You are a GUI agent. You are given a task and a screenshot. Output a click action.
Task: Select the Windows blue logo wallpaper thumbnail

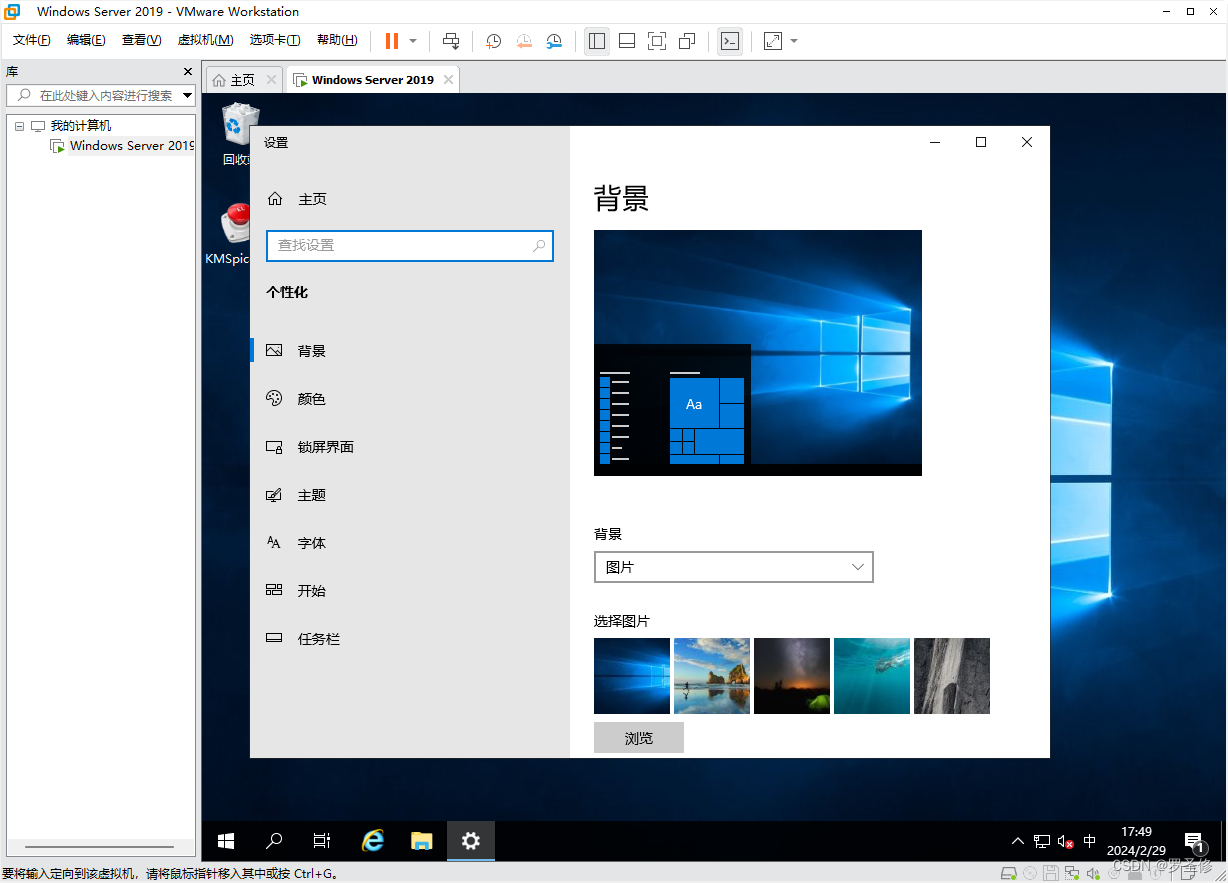(632, 676)
